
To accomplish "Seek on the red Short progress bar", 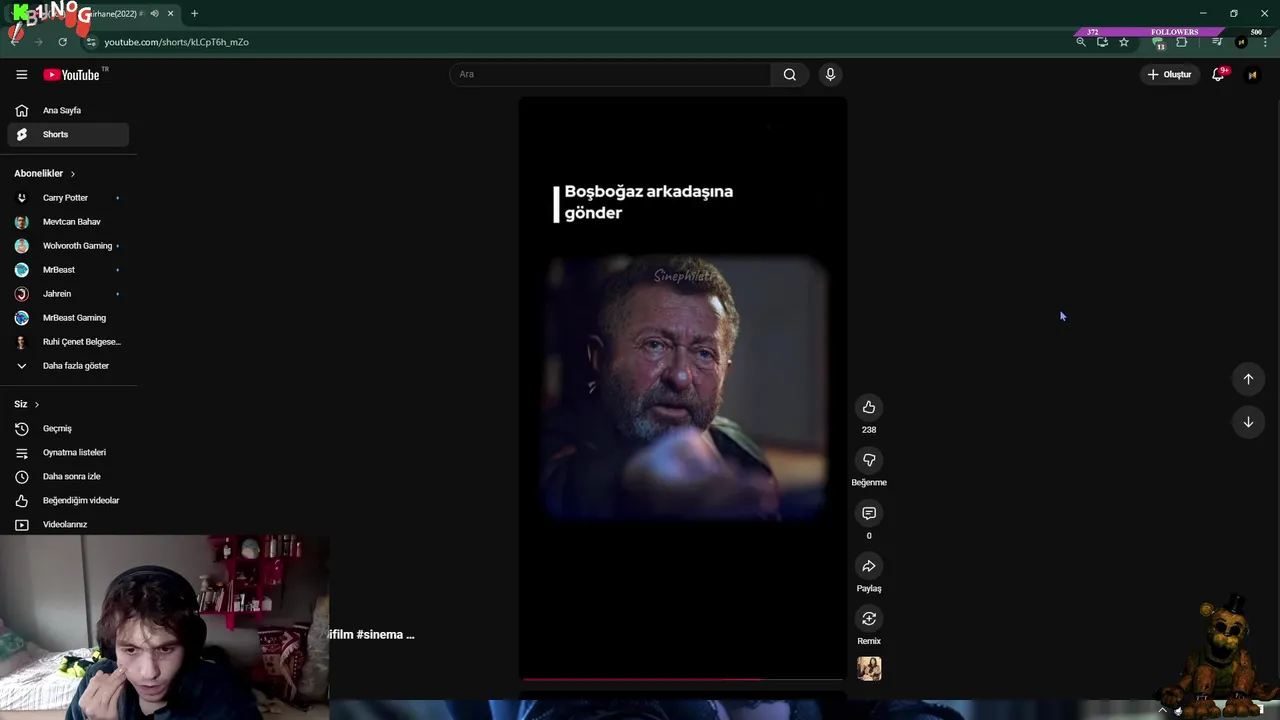I will point(683,679).
